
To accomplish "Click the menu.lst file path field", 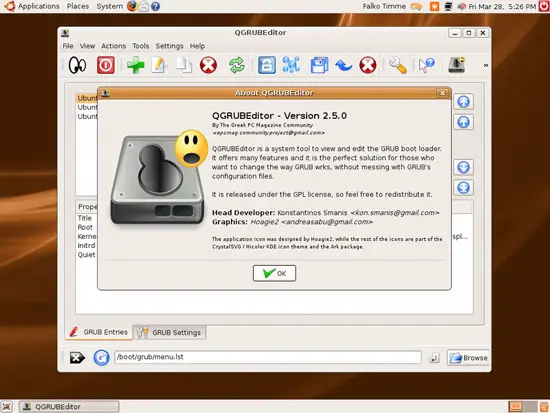I will click(x=268, y=357).
